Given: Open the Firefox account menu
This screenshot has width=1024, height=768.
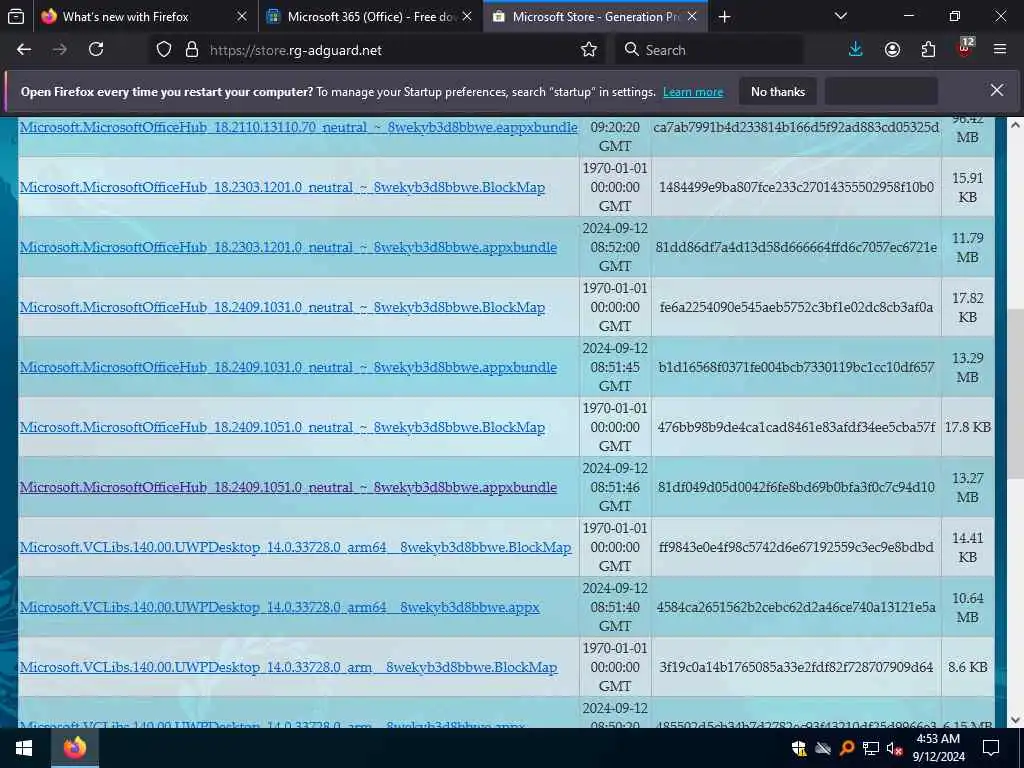Looking at the screenshot, I should pos(892,50).
